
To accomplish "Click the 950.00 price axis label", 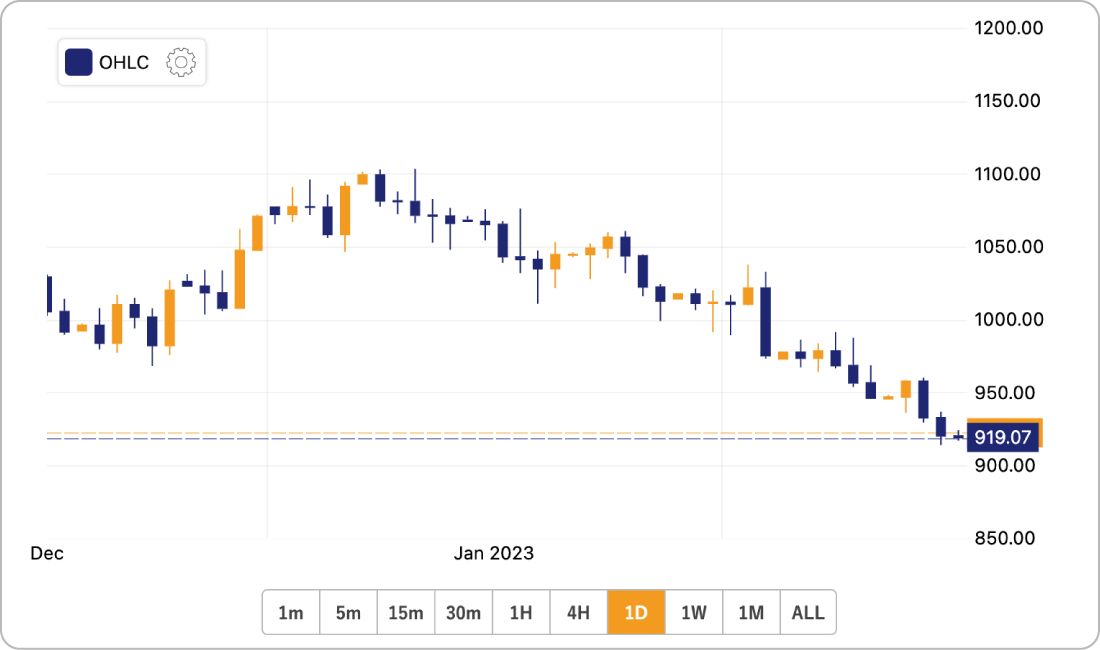I will 1005,393.
